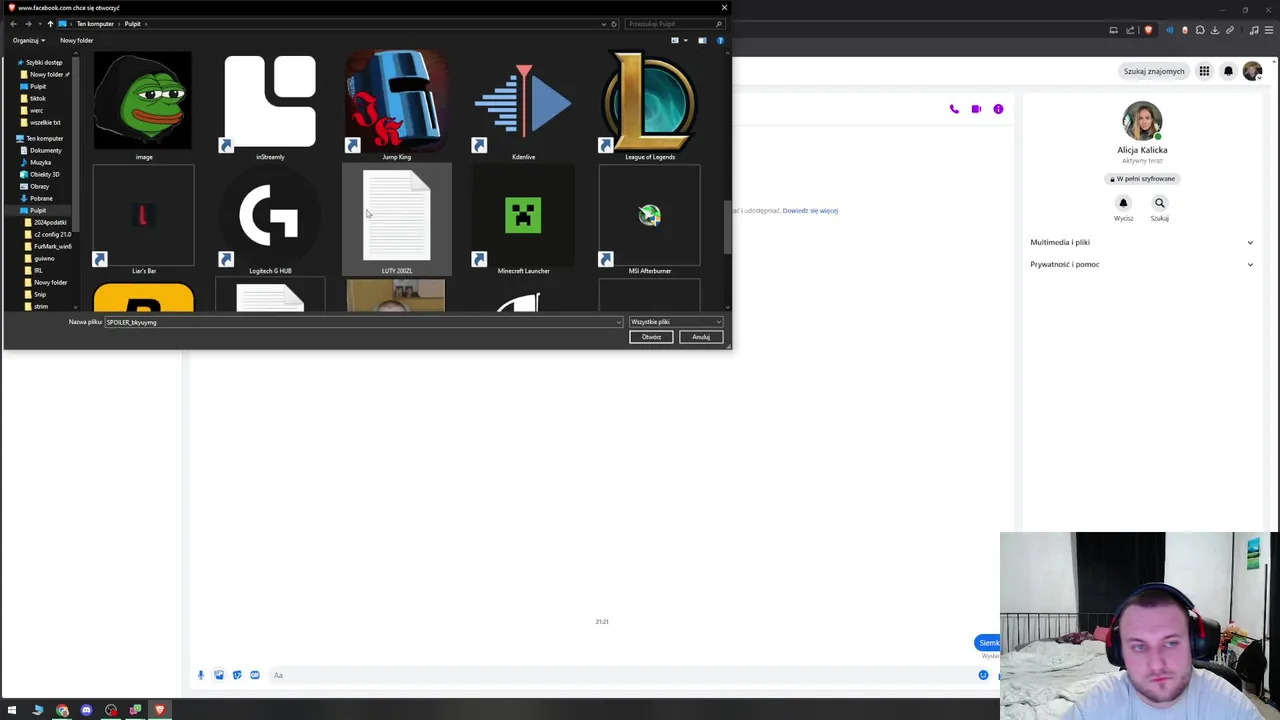Image resolution: width=1280 pixels, height=720 pixels.
Task: Open the filename history dropdown arrow
Action: pos(619,322)
